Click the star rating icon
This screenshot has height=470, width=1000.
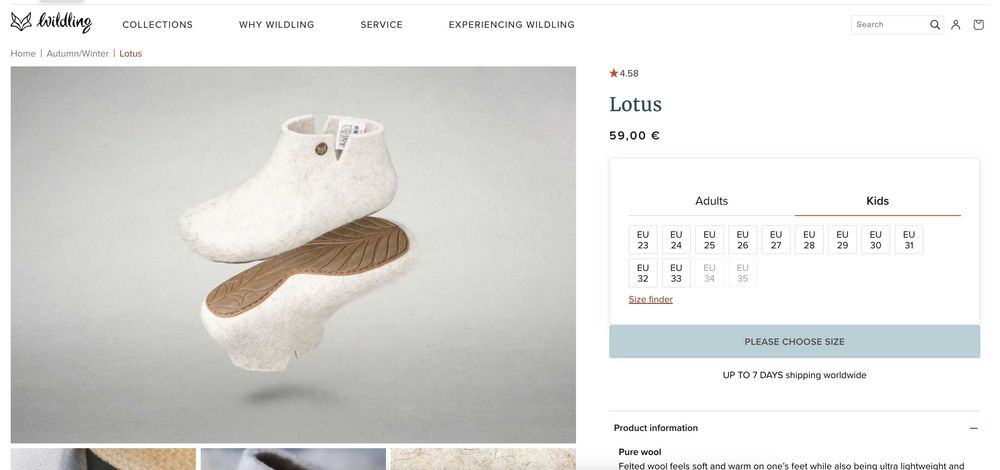point(614,73)
